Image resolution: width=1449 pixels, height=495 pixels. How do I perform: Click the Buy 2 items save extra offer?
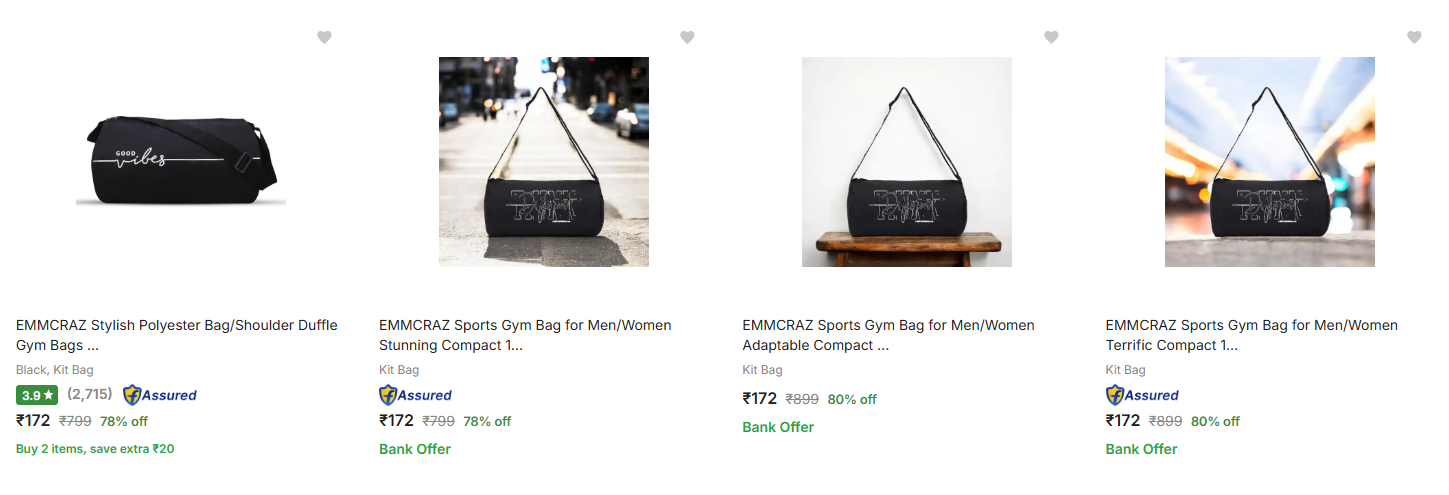coord(95,449)
